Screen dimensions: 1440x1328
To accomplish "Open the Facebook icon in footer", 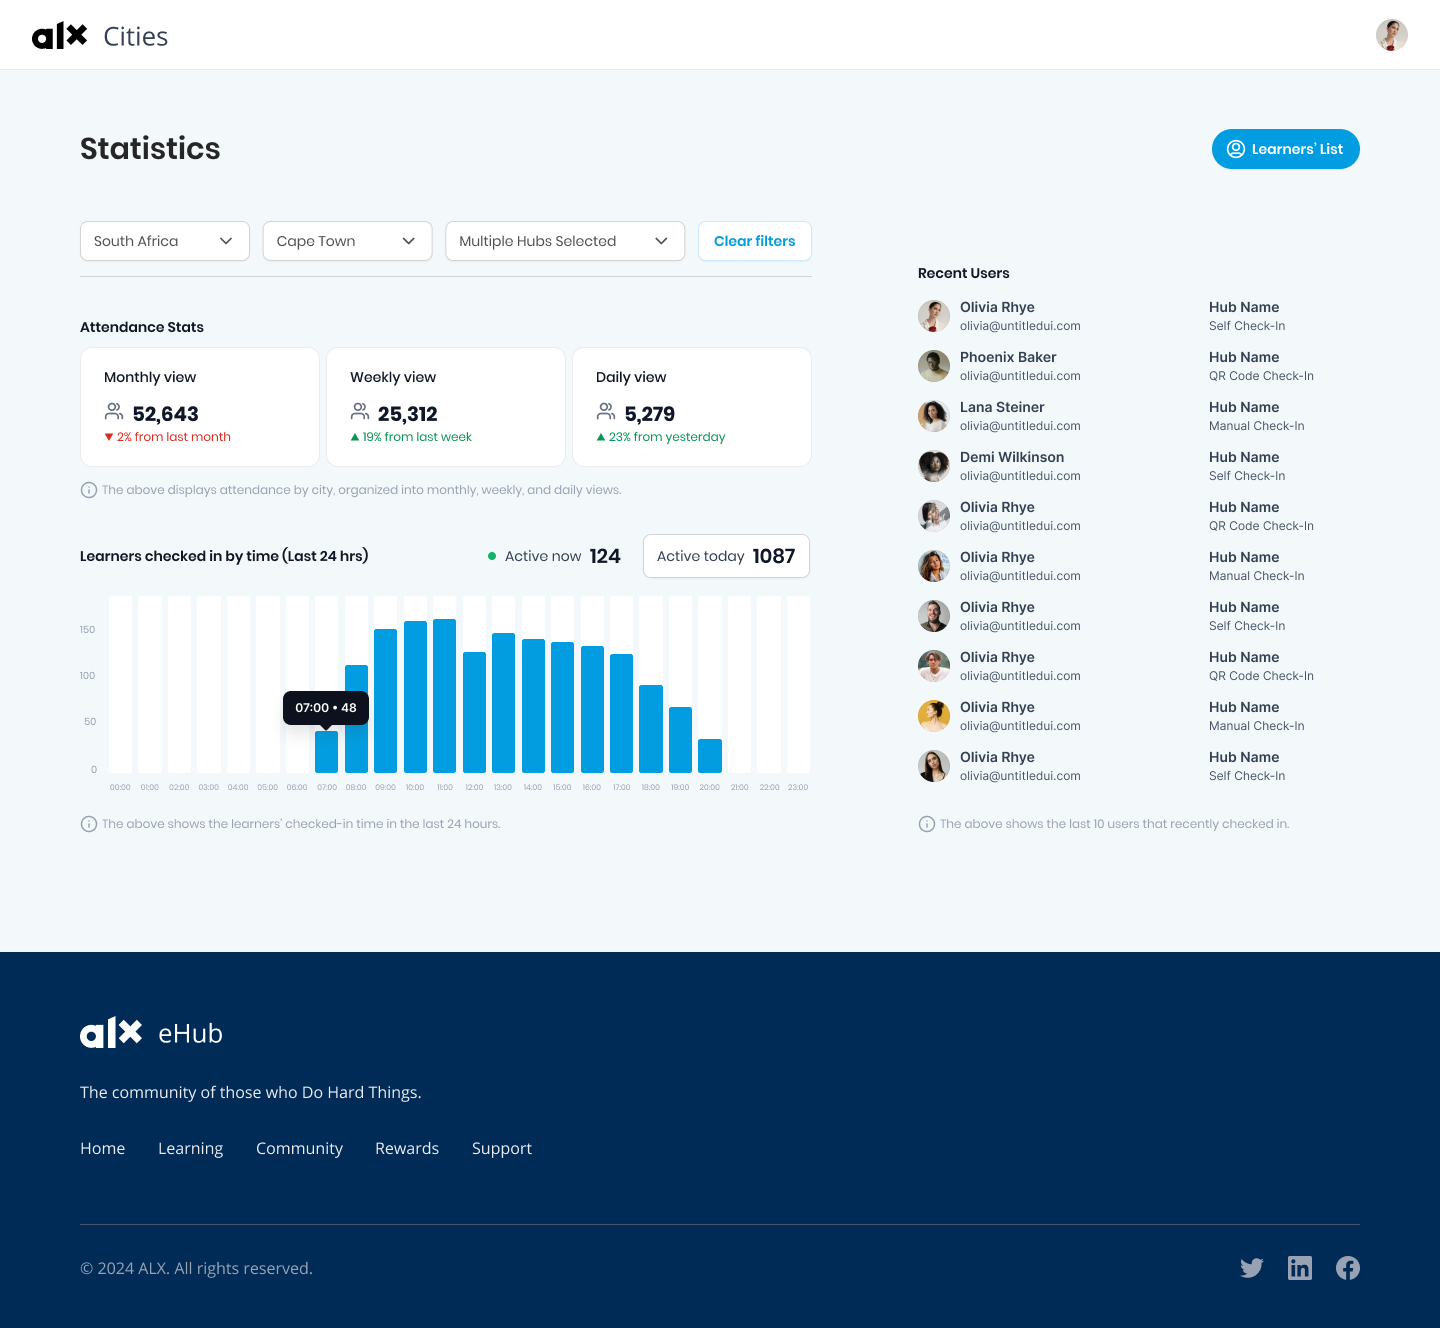I will coord(1347,1268).
